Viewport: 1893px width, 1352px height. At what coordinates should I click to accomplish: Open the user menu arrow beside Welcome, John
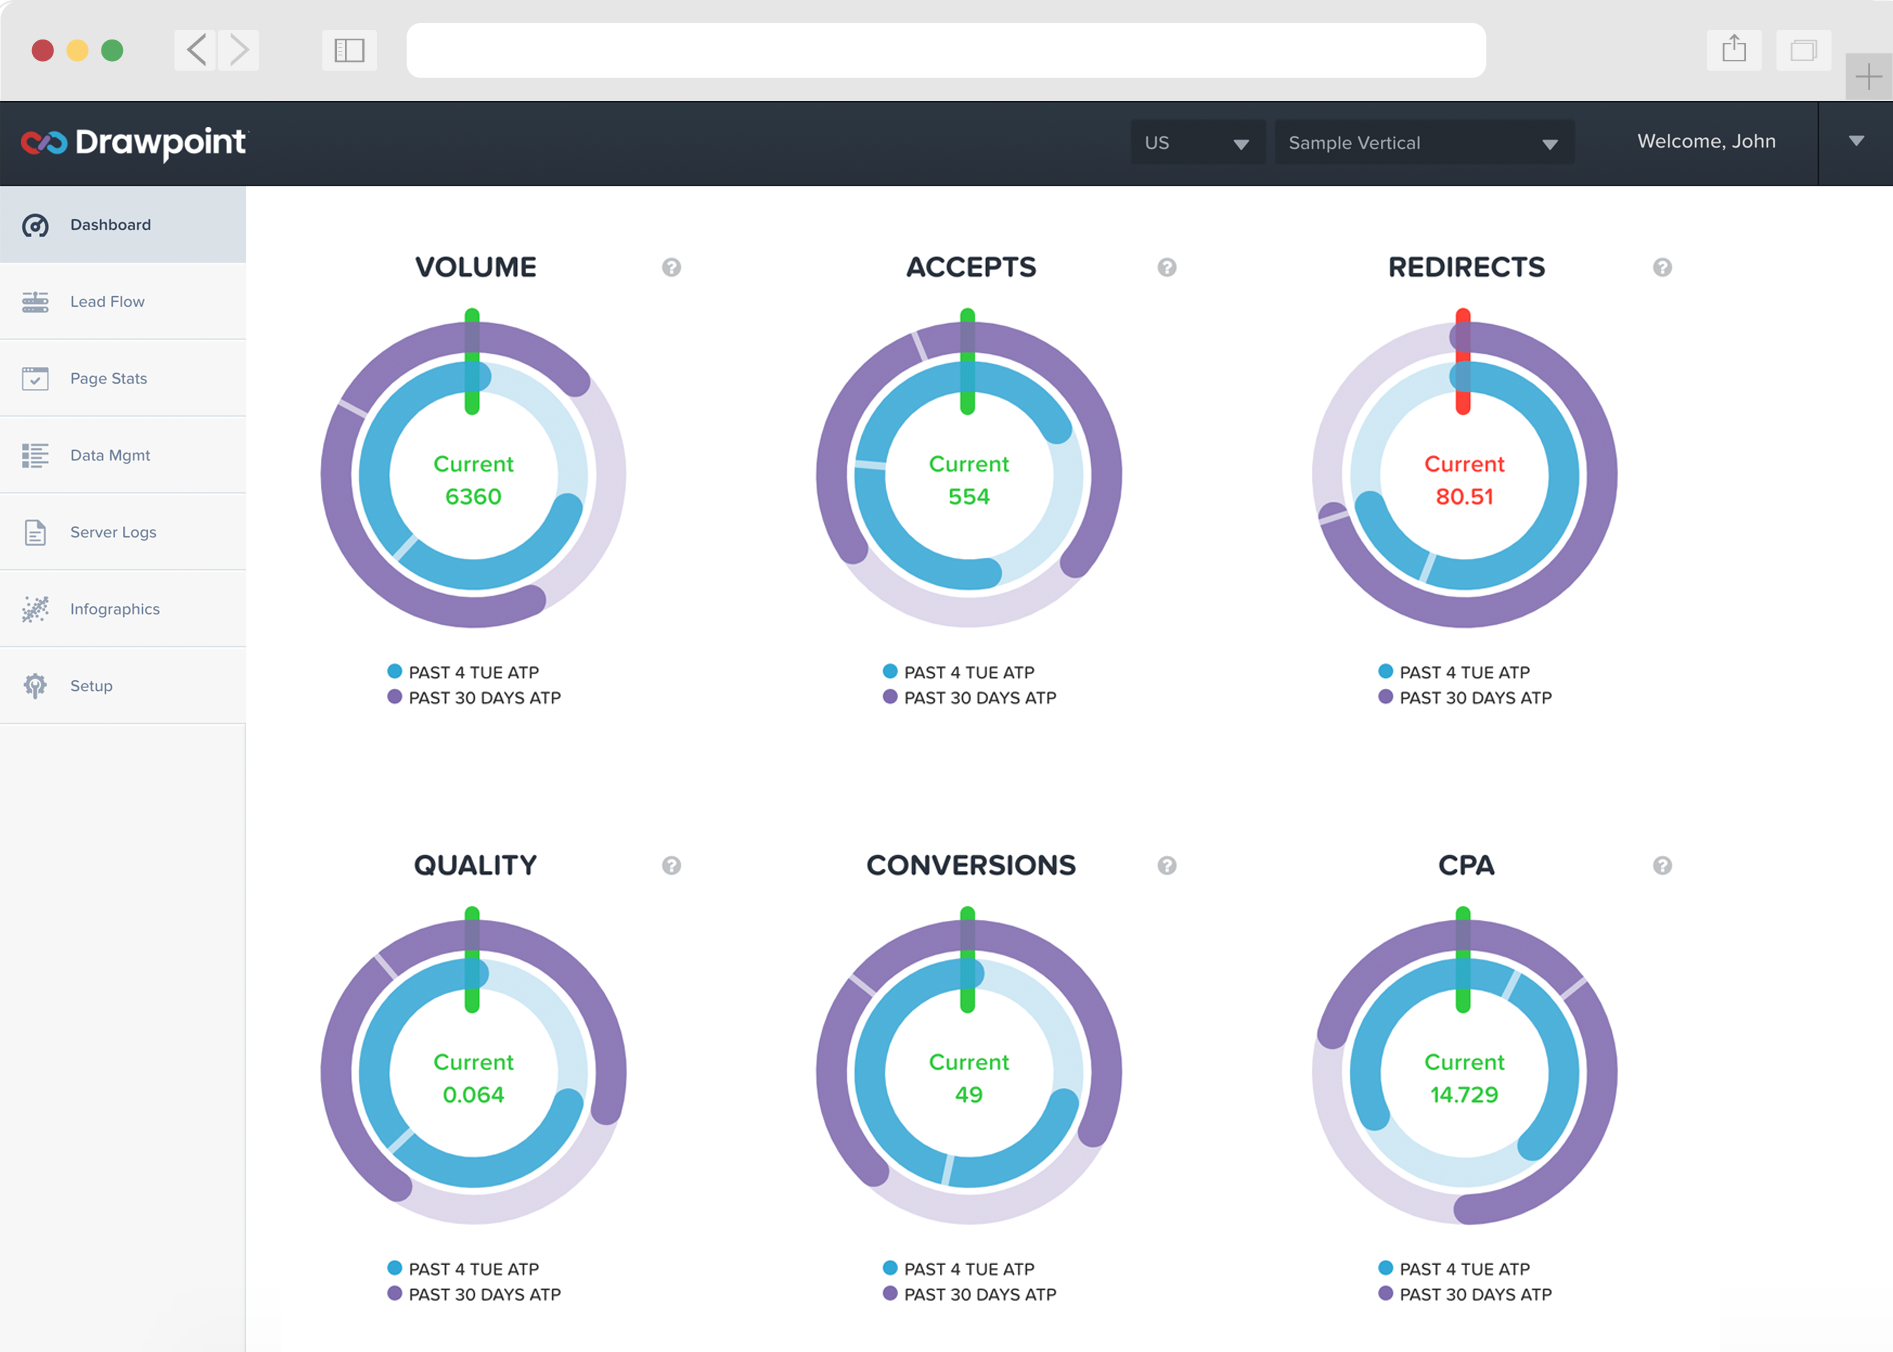pyautogui.click(x=1855, y=142)
